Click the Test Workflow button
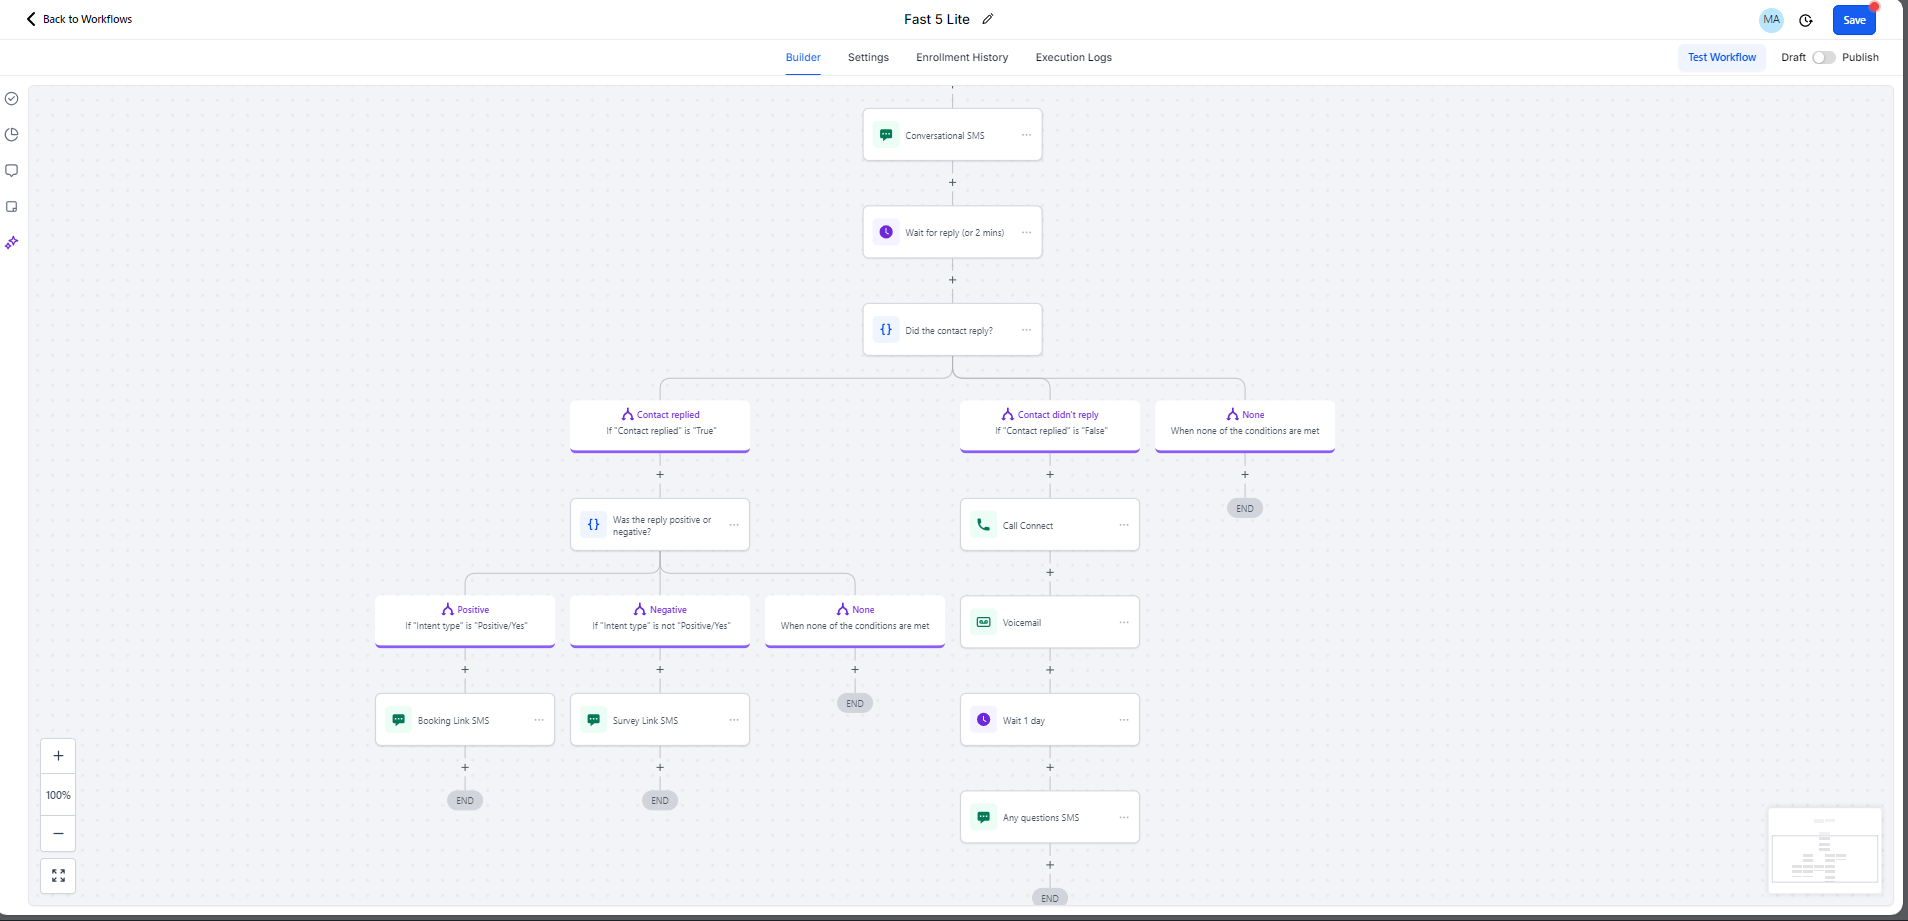 pyautogui.click(x=1721, y=58)
